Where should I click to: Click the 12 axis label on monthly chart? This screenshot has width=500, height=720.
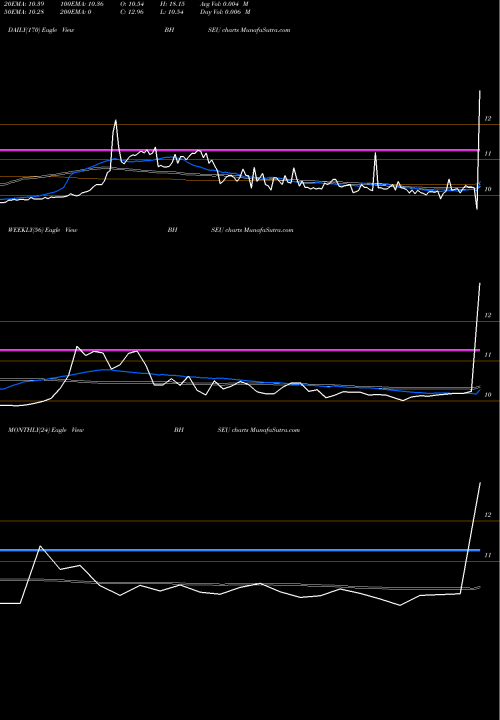click(x=488, y=515)
